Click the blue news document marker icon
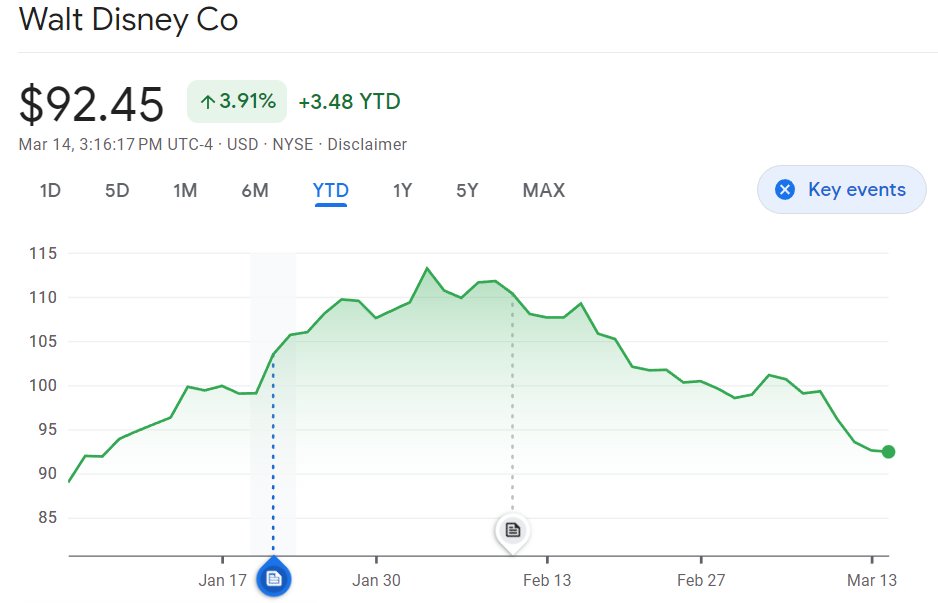This screenshot has height=603, width=938. (273, 578)
